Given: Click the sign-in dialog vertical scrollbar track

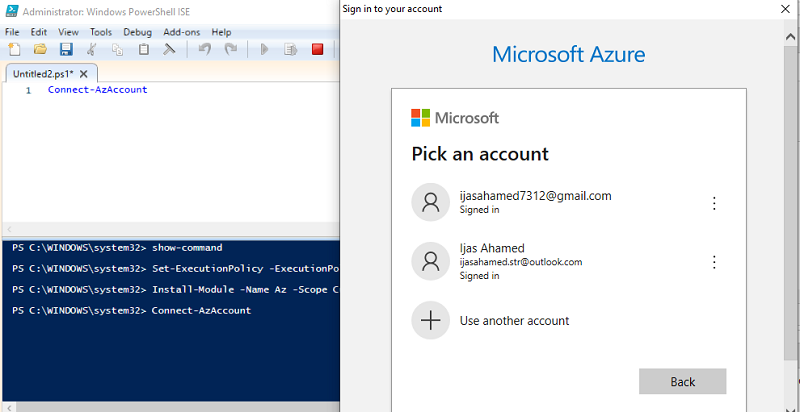Looking at the screenshot, I should click(x=791, y=204).
